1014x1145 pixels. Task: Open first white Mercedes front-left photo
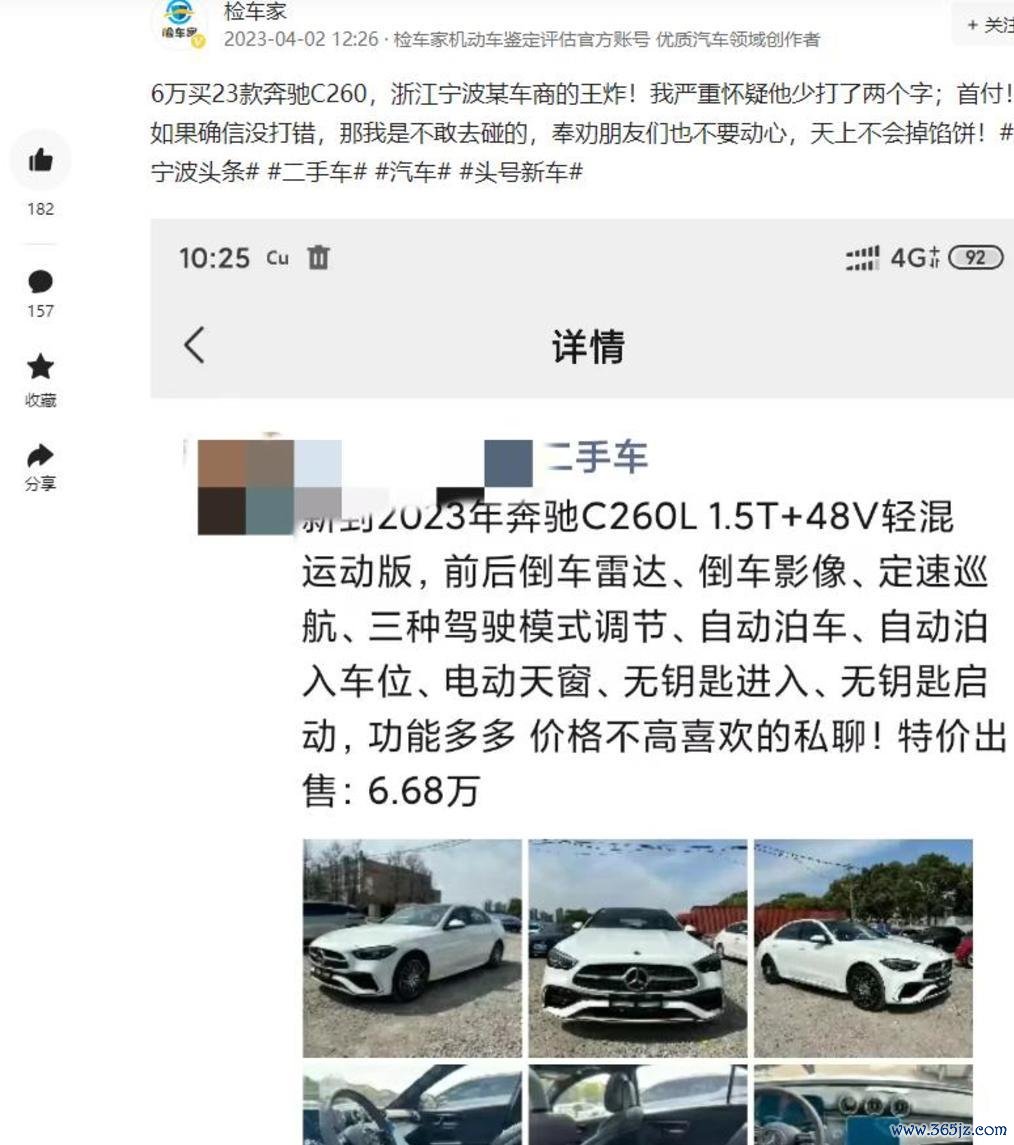412,948
